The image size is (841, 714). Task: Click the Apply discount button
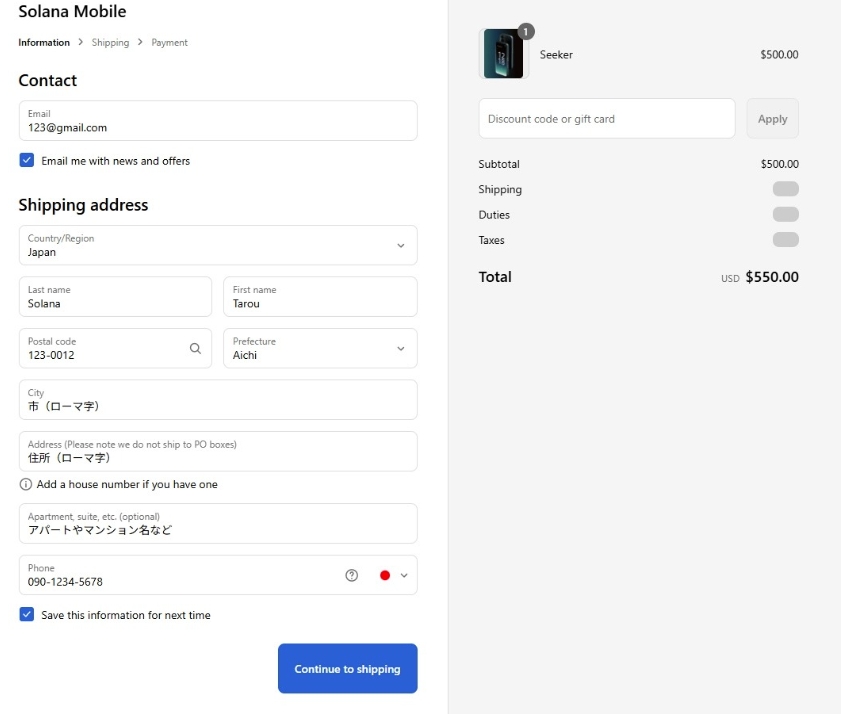point(772,119)
